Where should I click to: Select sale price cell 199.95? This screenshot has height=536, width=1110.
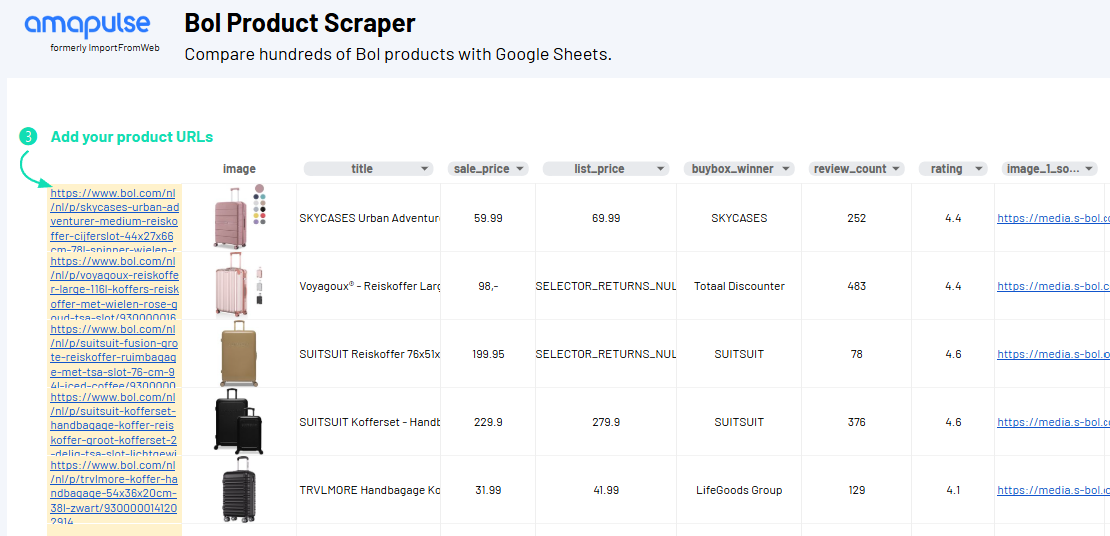[x=488, y=354]
